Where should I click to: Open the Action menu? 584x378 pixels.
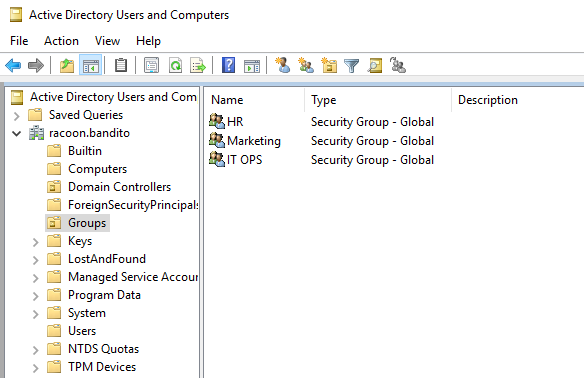(61, 41)
